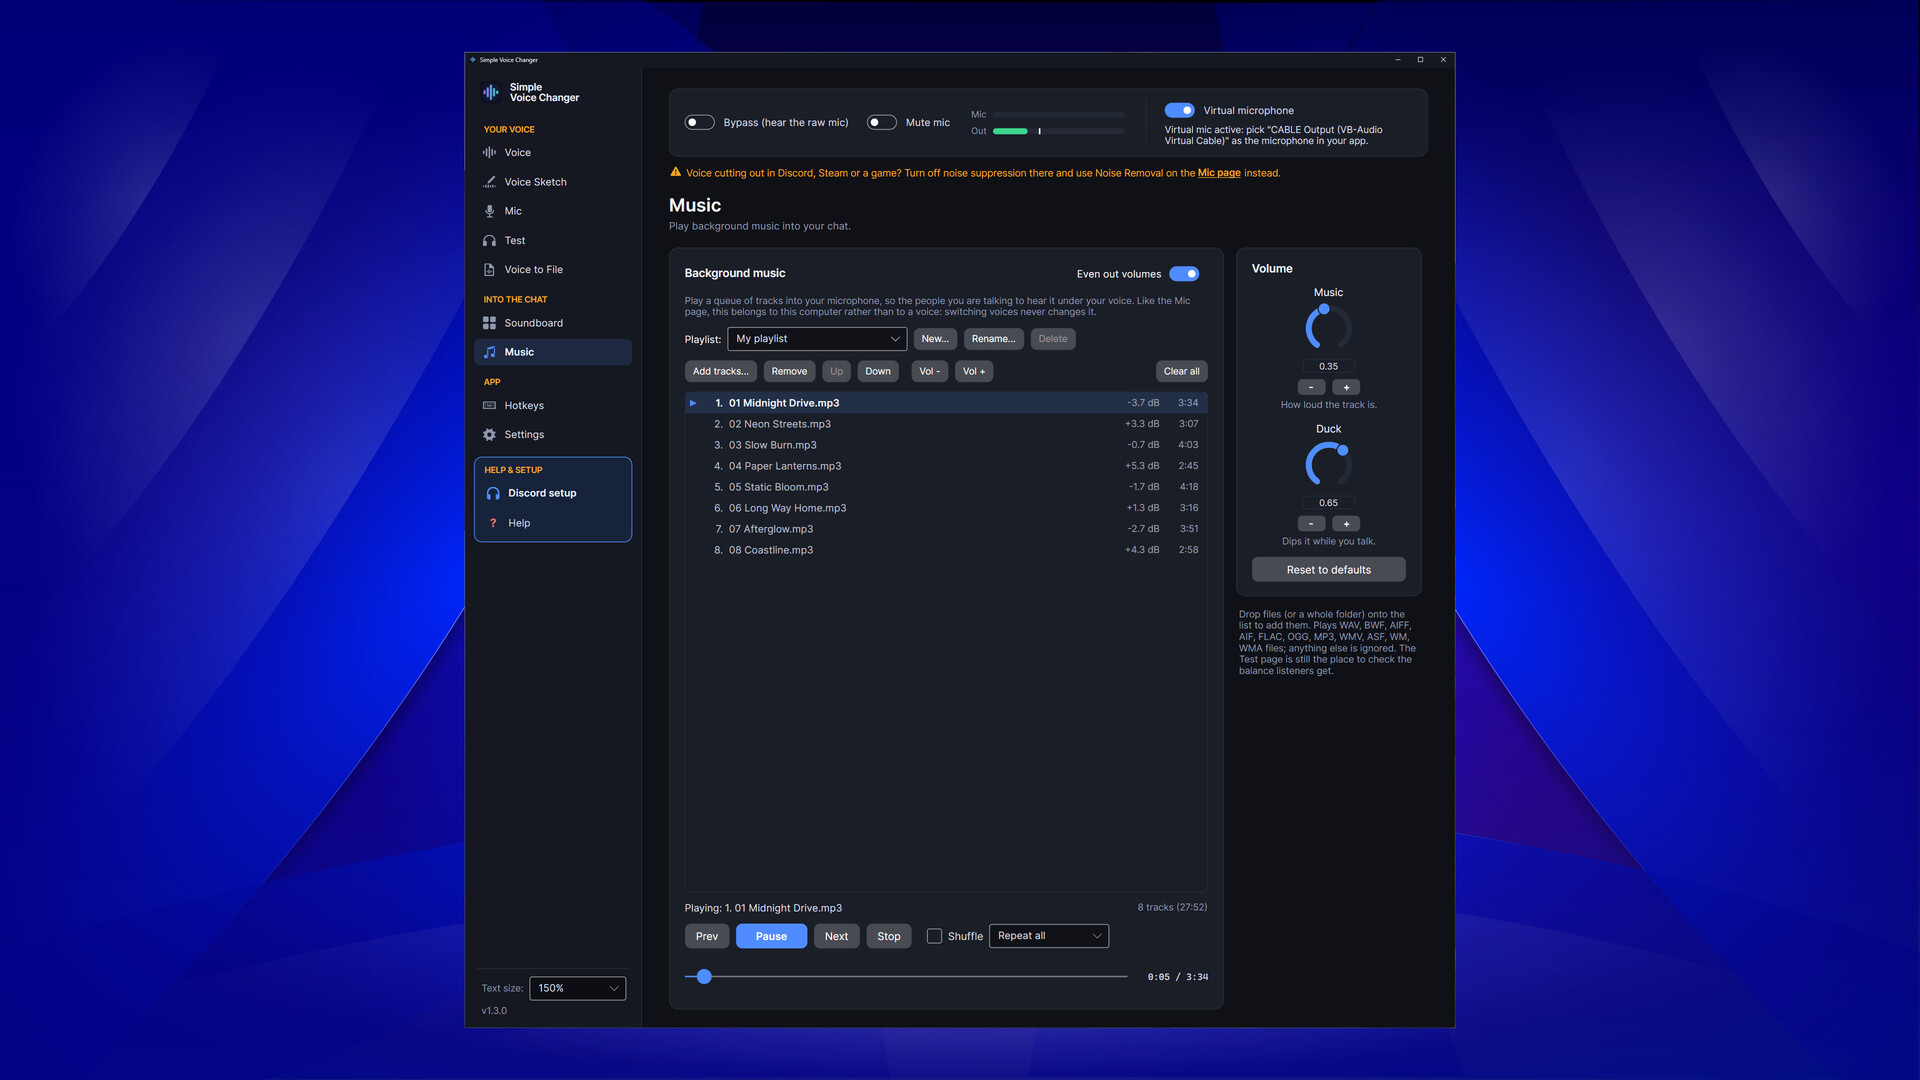Click the Voice to File document icon
Viewport: 1920px width, 1080px height.
pyautogui.click(x=489, y=270)
